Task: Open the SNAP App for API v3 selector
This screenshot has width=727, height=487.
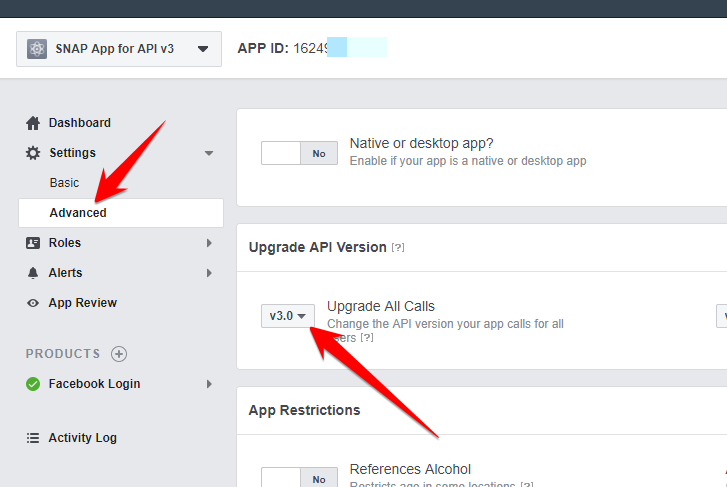Action: [x=119, y=49]
